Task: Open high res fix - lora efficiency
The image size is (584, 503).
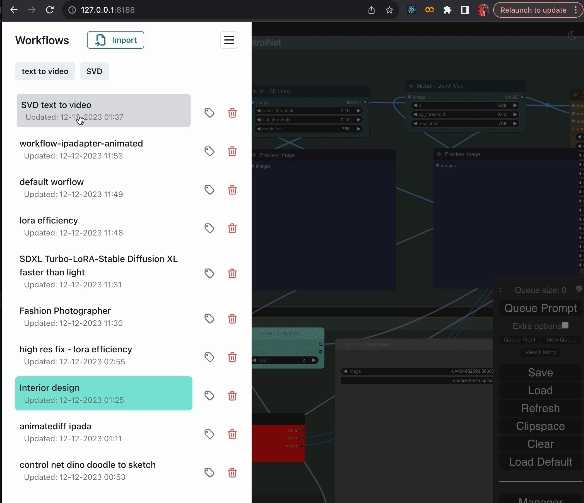Action: [104, 355]
